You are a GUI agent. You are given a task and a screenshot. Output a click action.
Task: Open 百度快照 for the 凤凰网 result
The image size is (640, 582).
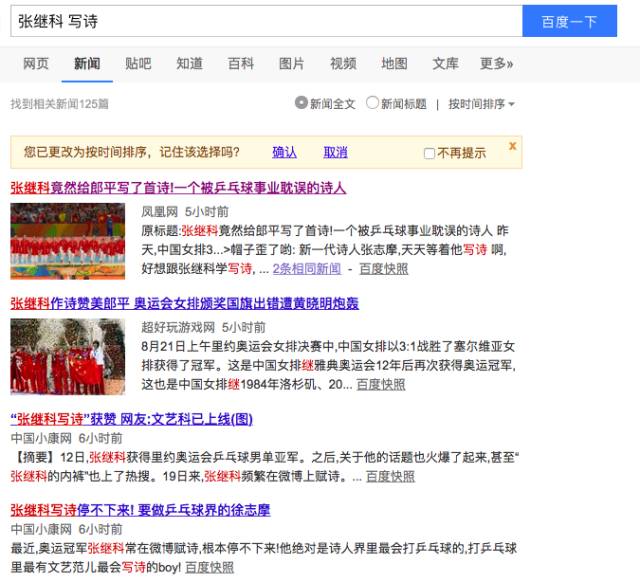(384, 269)
